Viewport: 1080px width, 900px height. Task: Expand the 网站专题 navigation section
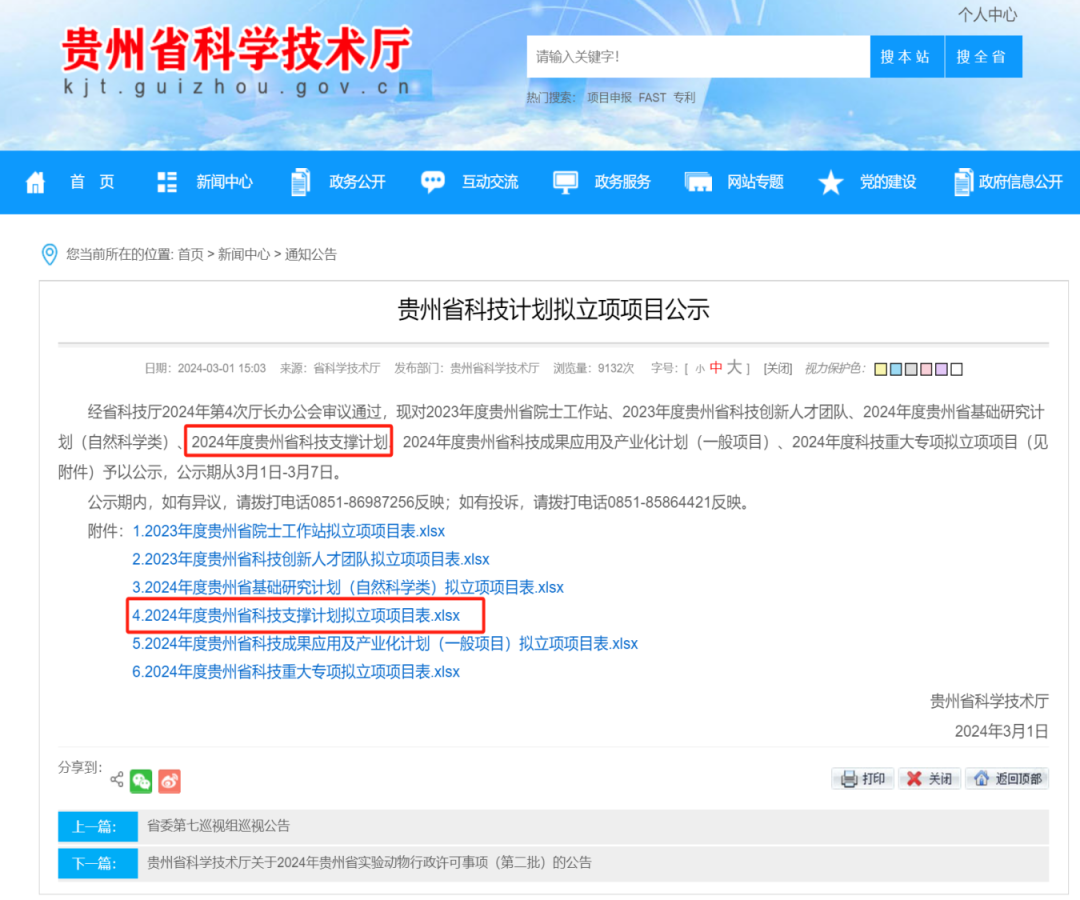coord(756,182)
